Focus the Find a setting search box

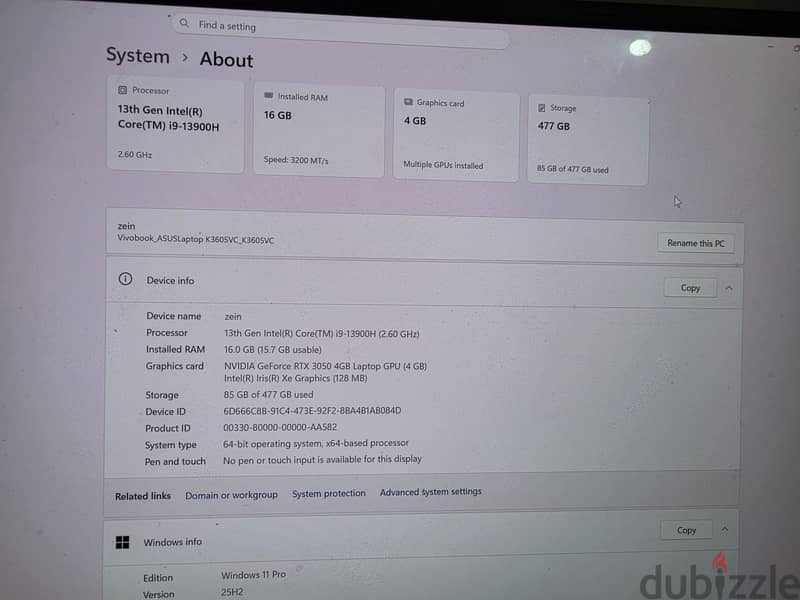click(x=341, y=31)
